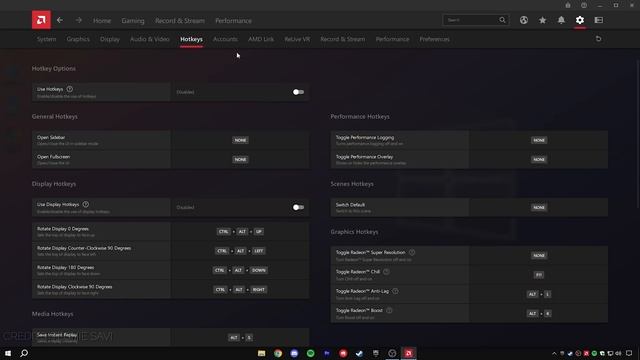Change Toggle Radeon Boost hotkey
Image resolution: width=640 pixels, height=360 pixels.
pyautogui.click(x=539, y=313)
